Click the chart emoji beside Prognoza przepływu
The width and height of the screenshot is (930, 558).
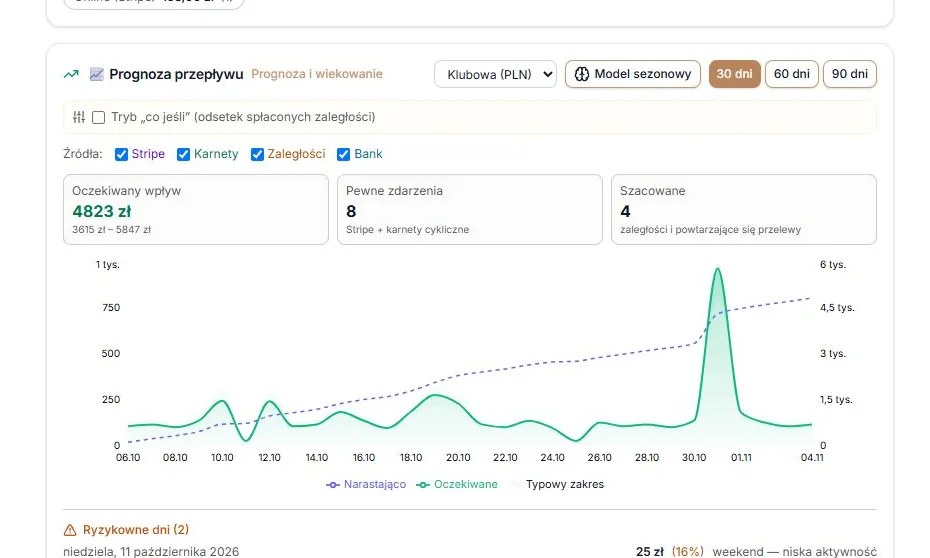click(97, 74)
